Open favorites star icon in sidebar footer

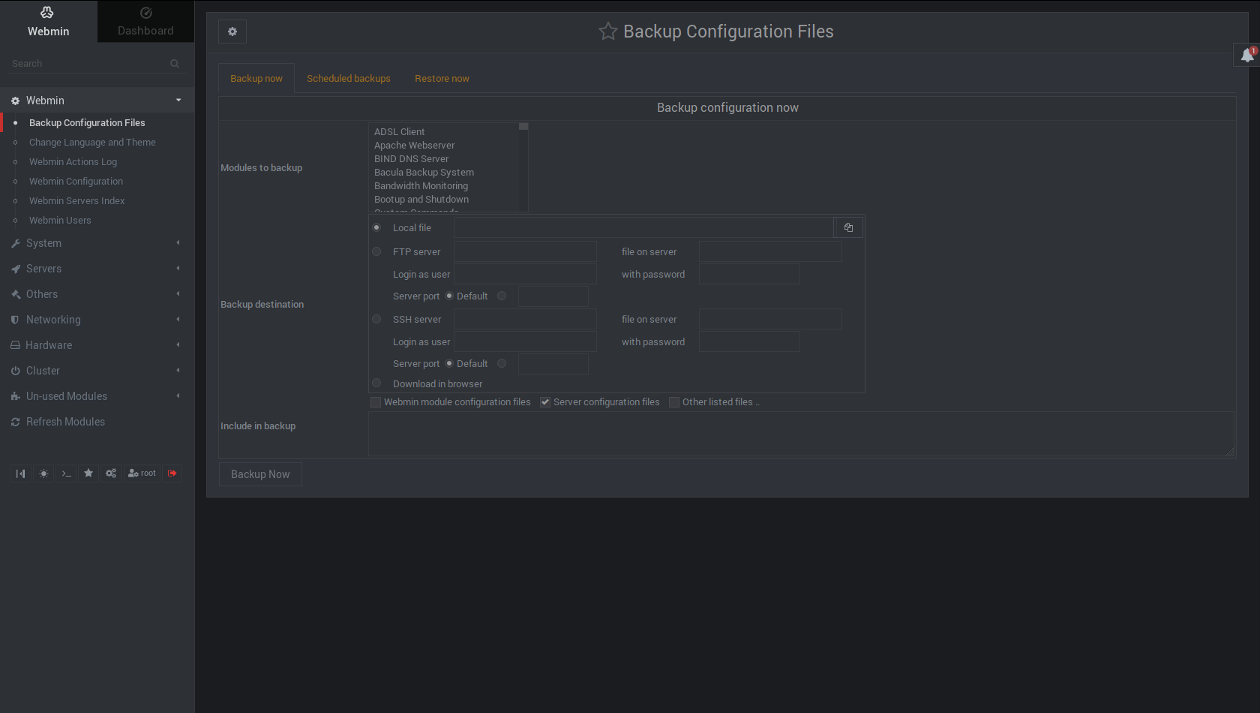coord(88,473)
